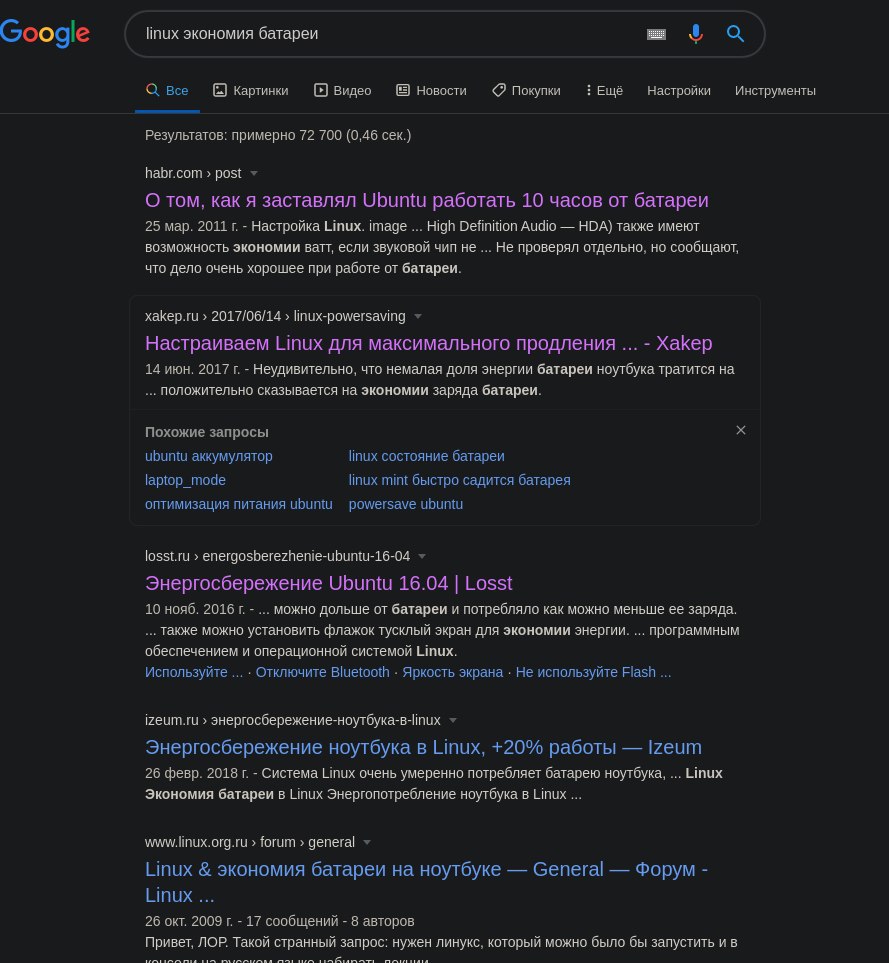
Task: Click the related query laptop_mode
Action: [x=185, y=480]
